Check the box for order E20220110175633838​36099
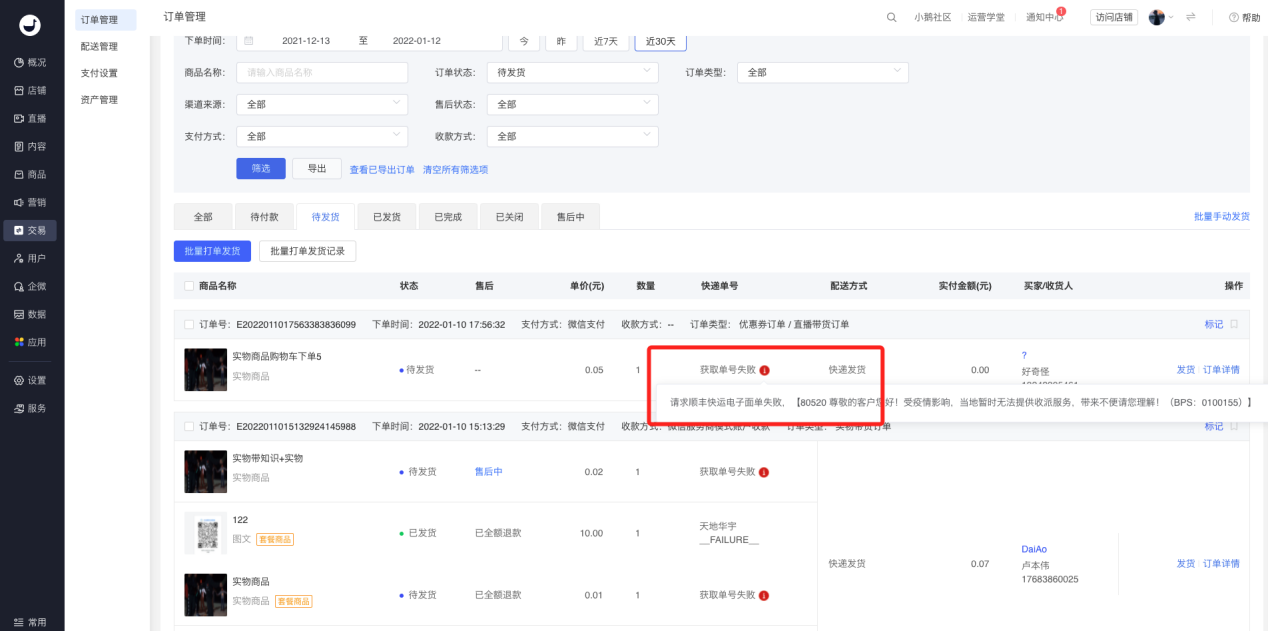This screenshot has height=631, width=1268. [189, 324]
